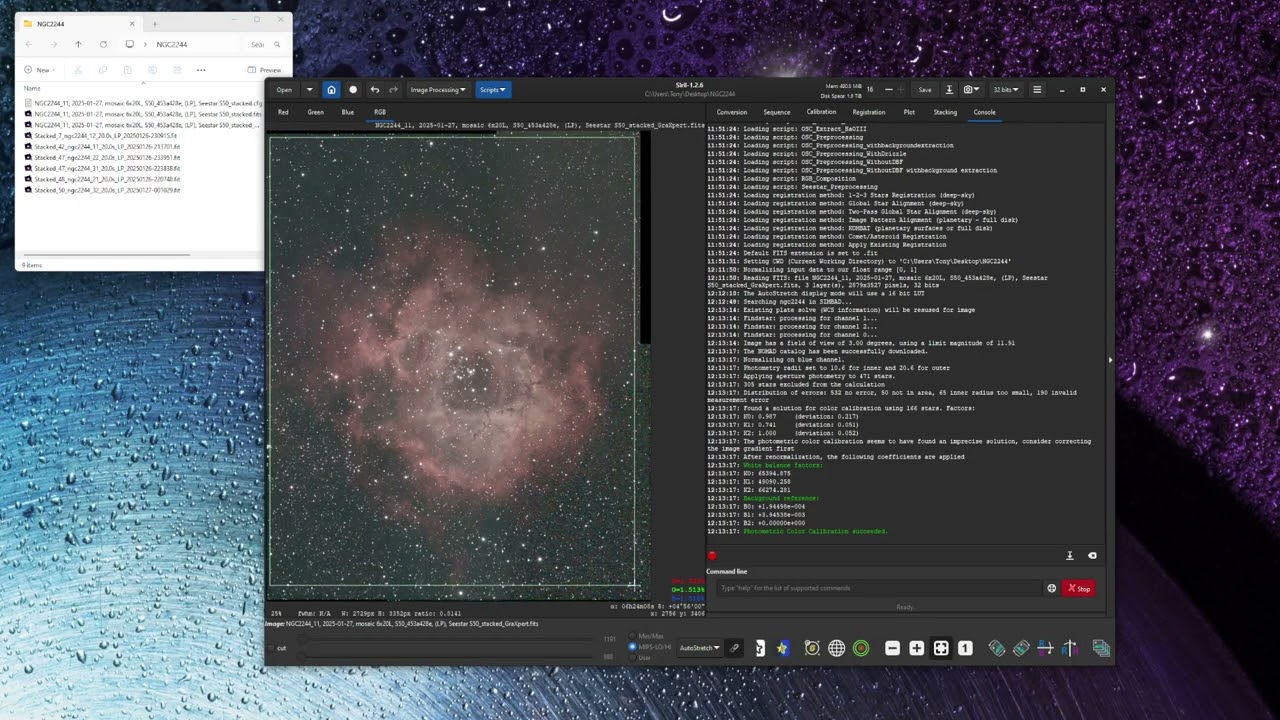
Task: Click the Search box in File Explorer
Action: (265, 44)
